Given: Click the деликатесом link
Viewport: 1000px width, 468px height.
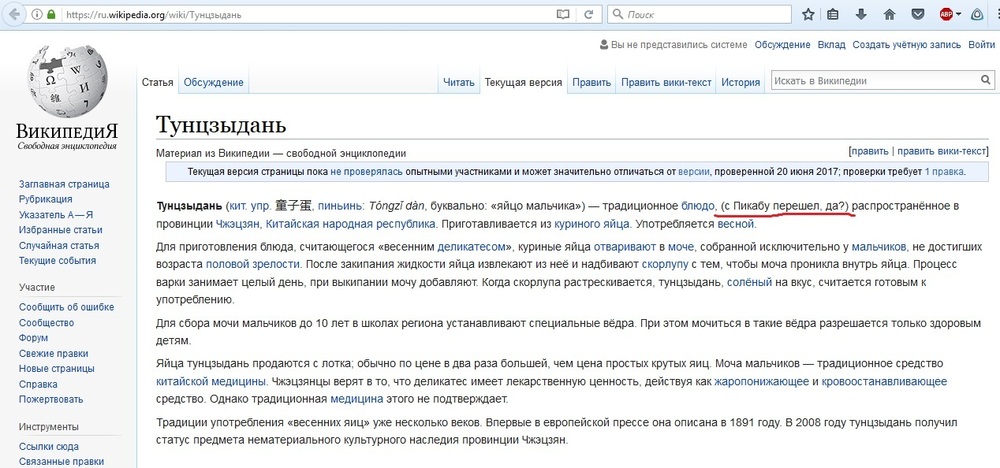Looking at the screenshot, I should [471, 245].
